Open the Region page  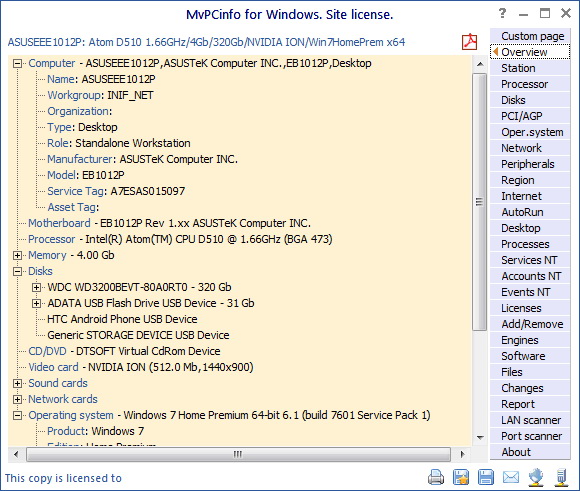pos(530,180)
